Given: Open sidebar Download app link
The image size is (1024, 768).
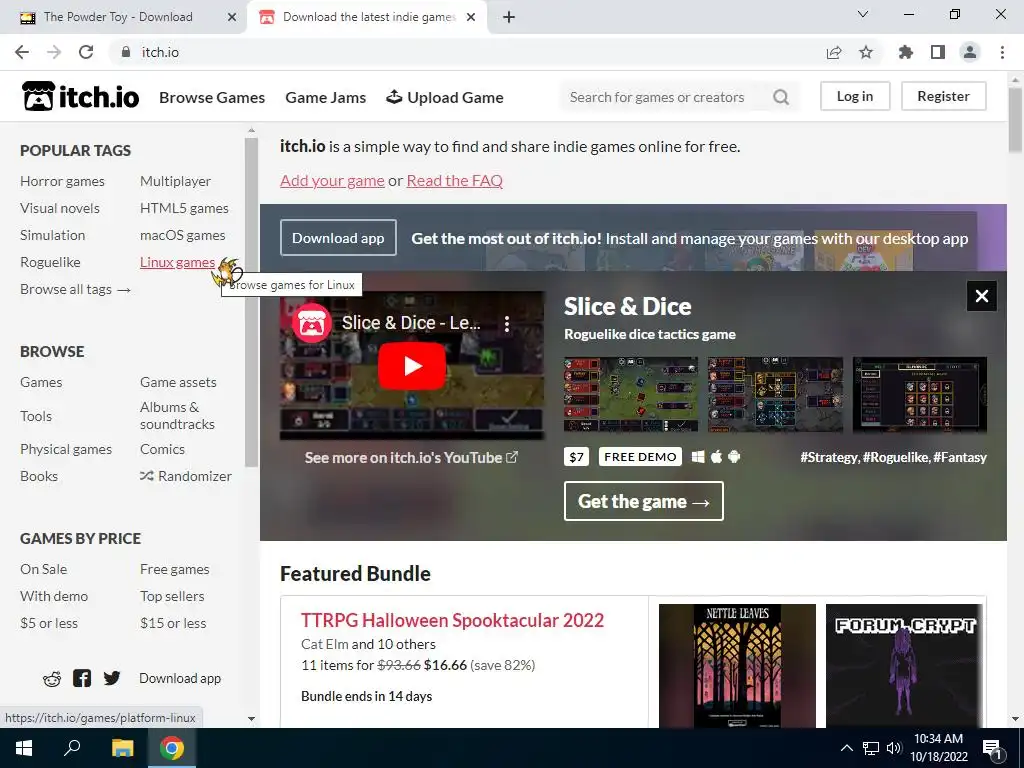Looking at the screenshot, I should pos(180,678).
